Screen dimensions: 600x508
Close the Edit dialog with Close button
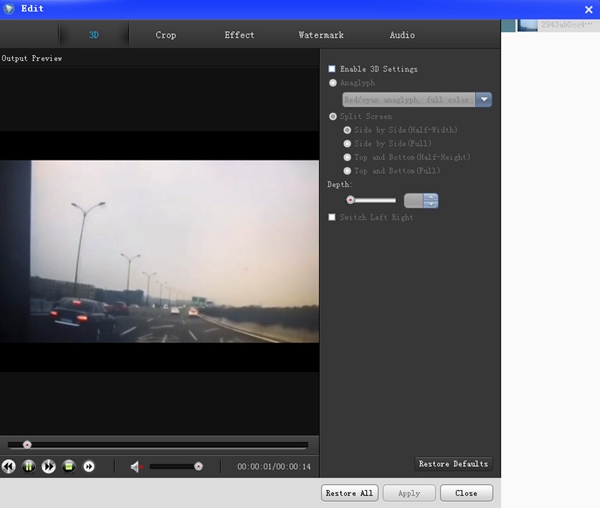click(x=466, y=493)
